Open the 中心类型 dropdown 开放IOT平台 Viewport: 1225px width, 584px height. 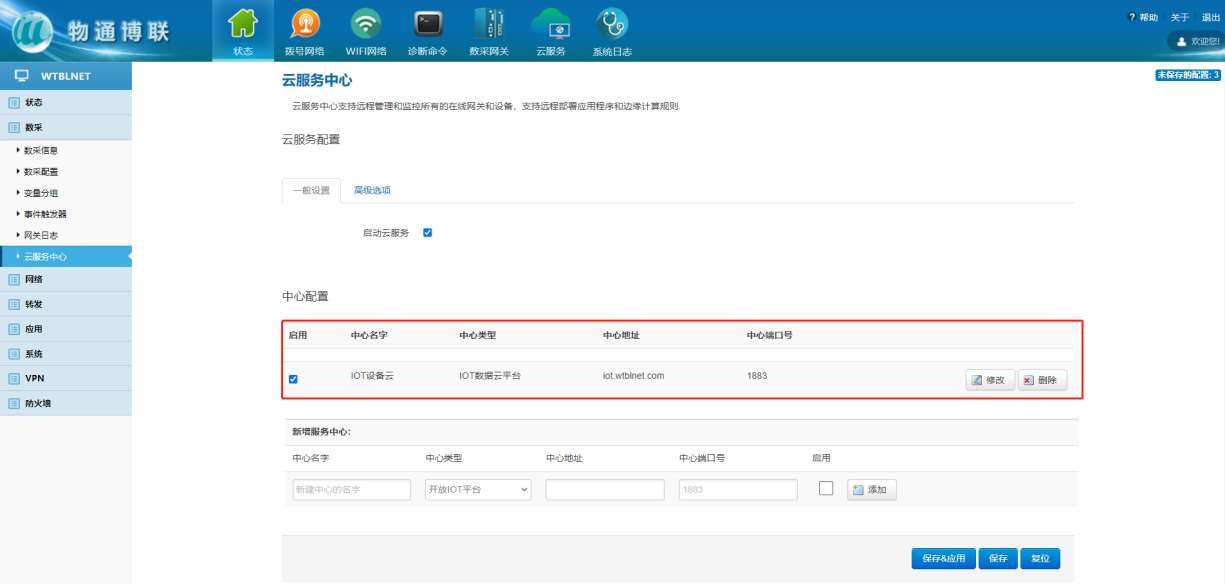coord(478,490)
